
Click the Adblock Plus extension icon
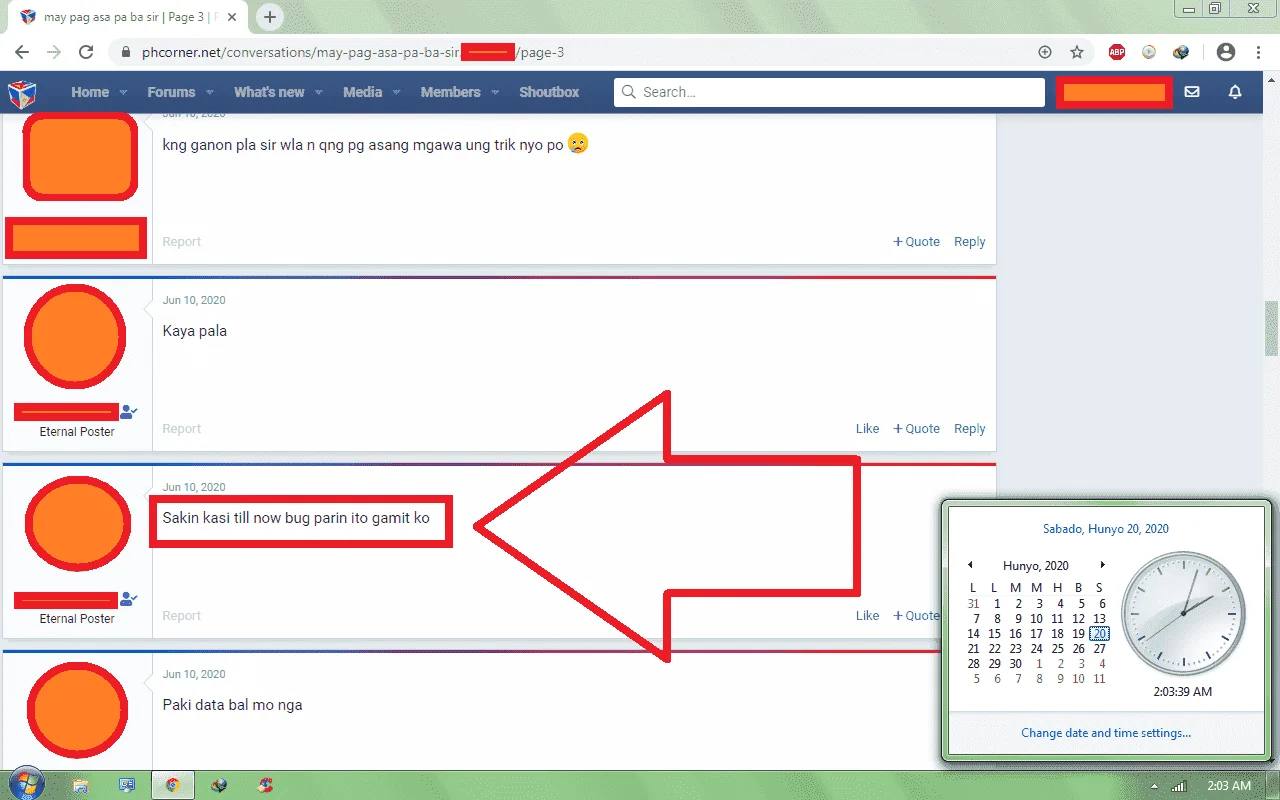point(1117,52)
